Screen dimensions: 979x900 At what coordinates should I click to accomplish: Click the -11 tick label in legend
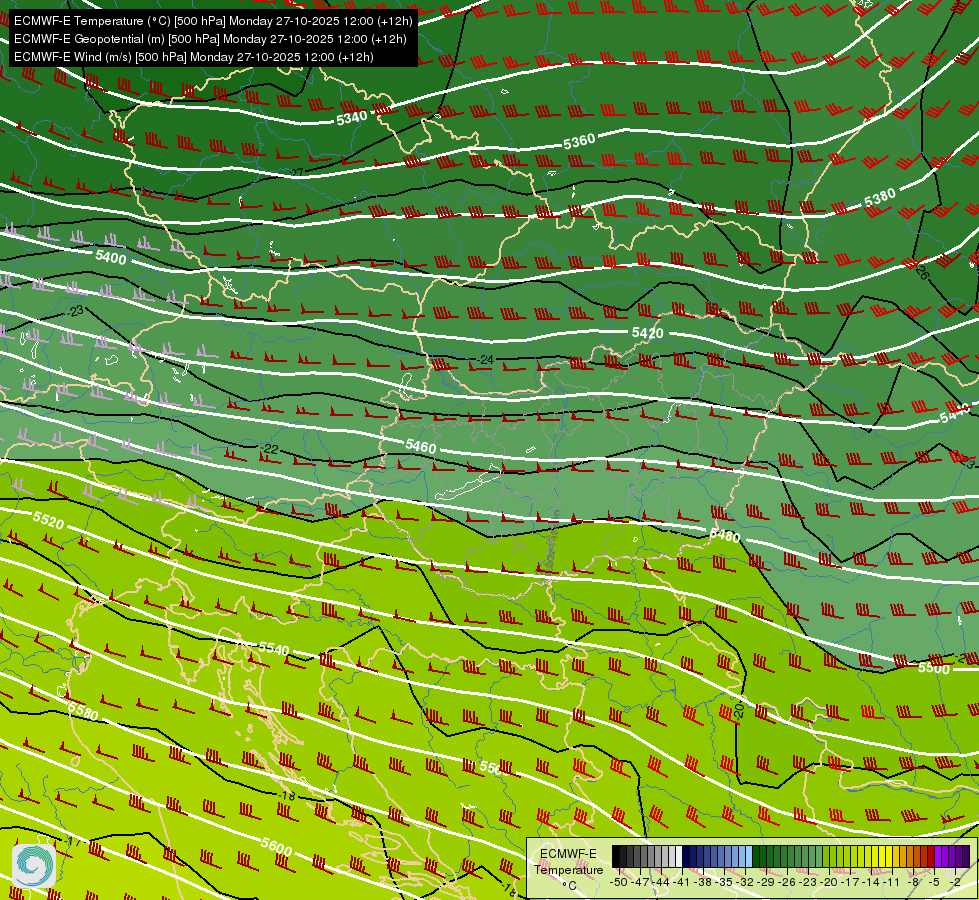tap(891, 882)
